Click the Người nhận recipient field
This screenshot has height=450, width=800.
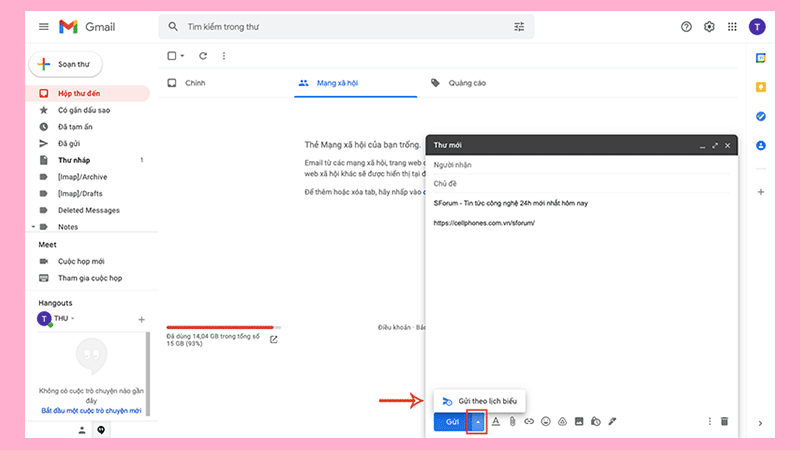pos(581,165)
